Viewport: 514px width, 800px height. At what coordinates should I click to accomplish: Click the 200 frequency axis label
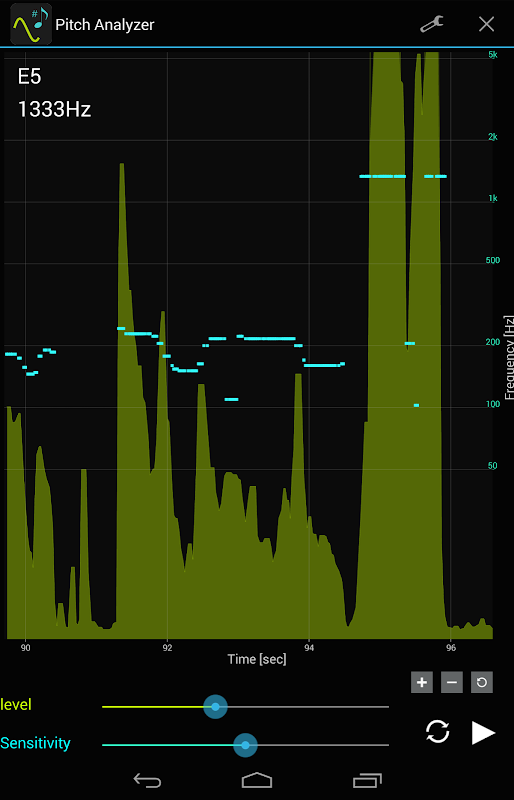[493, 342]
